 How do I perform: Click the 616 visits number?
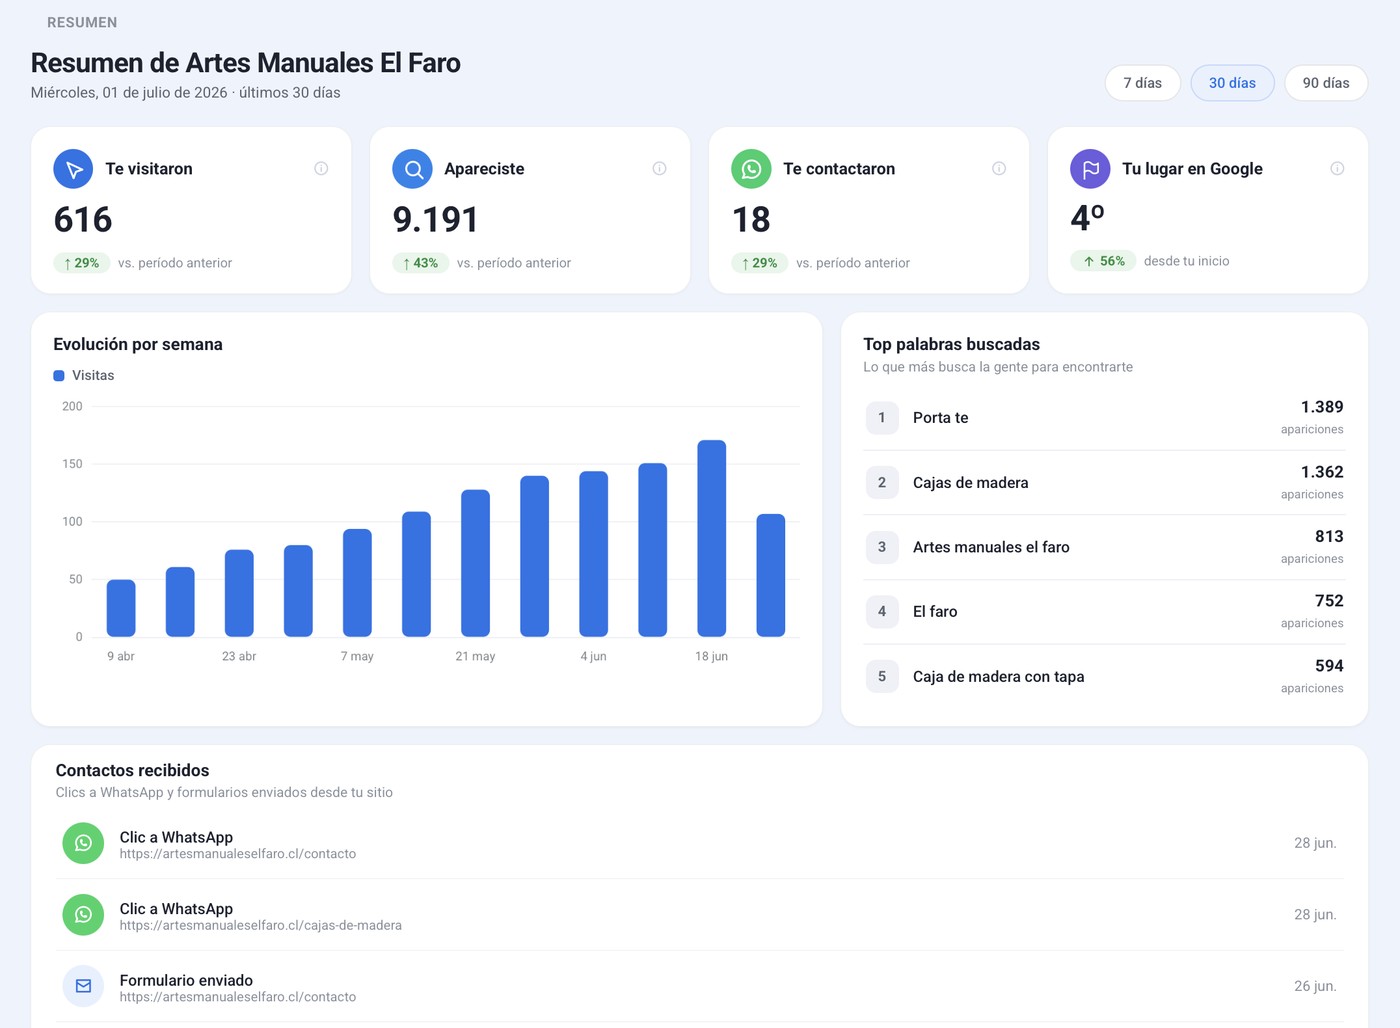coord(83,220)
